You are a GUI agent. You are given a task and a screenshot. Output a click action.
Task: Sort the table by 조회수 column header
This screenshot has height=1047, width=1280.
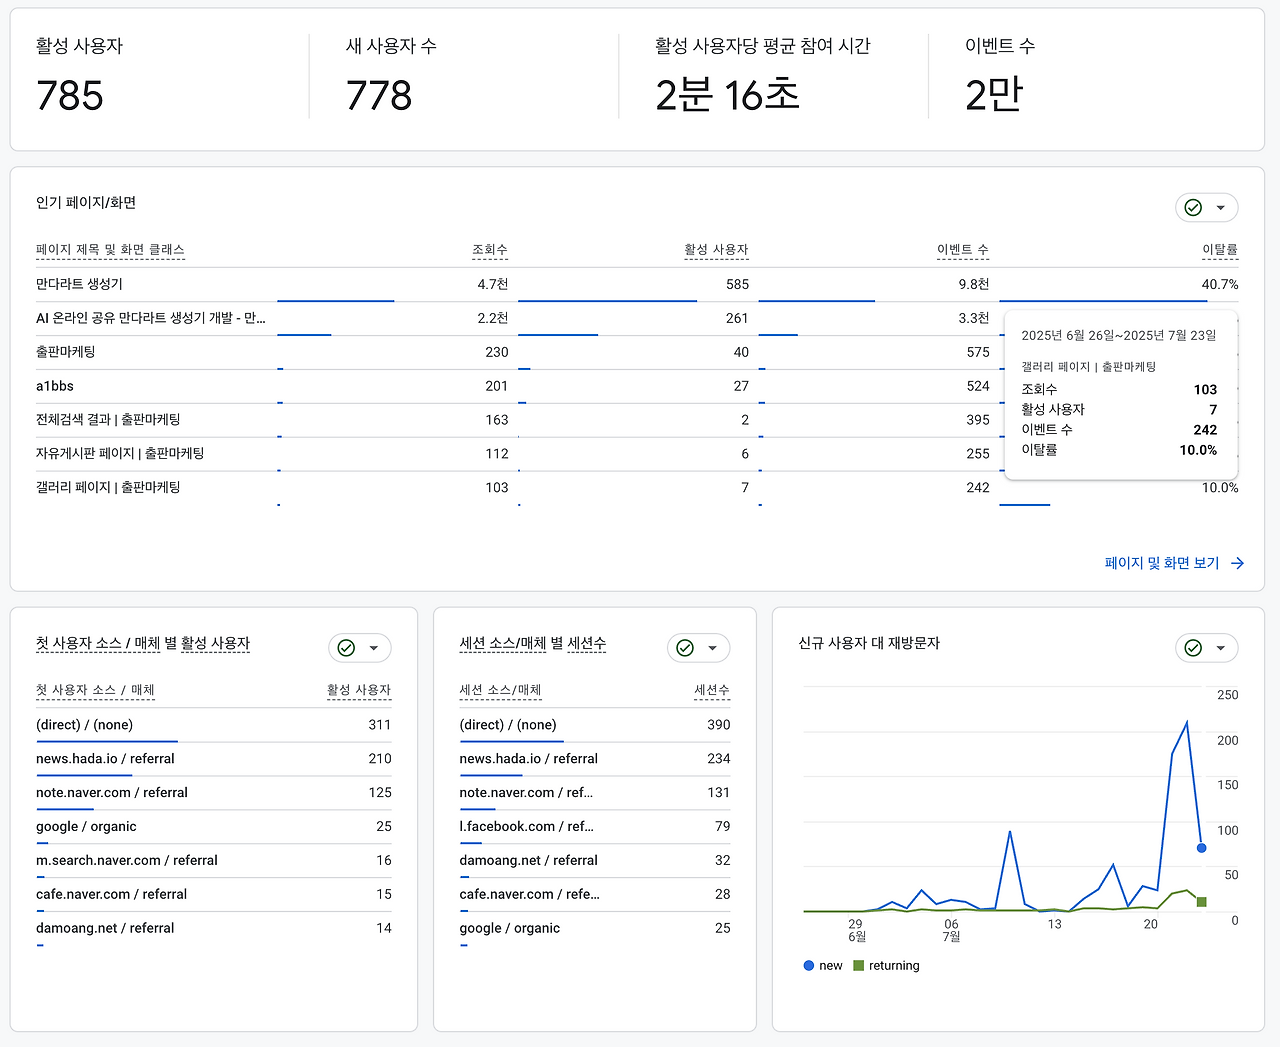[x=492, y=250]
